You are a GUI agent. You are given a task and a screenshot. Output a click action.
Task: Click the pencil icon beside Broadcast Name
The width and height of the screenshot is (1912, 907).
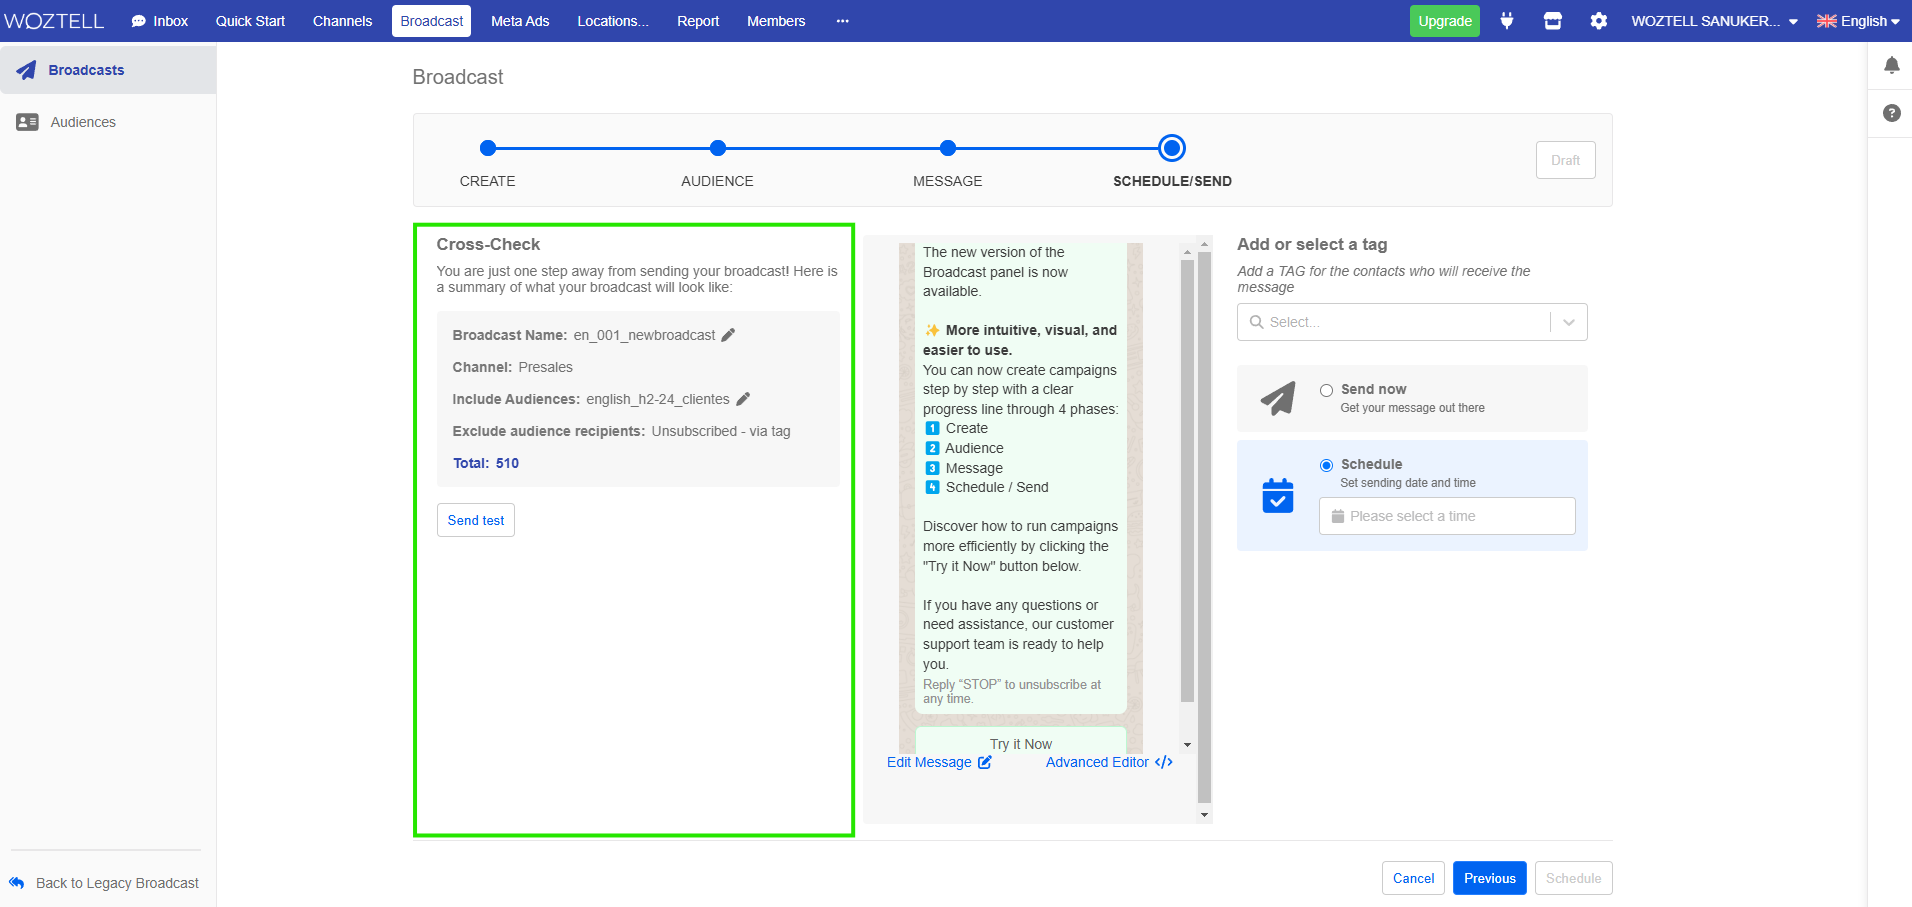click(x=728, y=335)
